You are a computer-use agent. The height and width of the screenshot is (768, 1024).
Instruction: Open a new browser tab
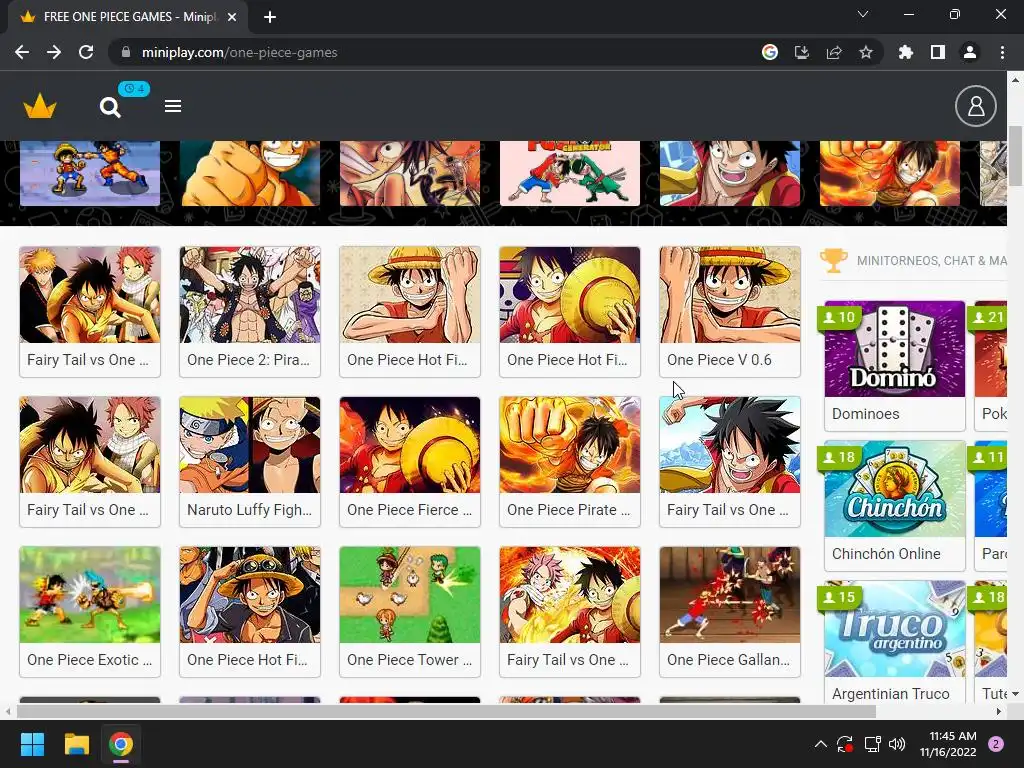coord(270,17)
